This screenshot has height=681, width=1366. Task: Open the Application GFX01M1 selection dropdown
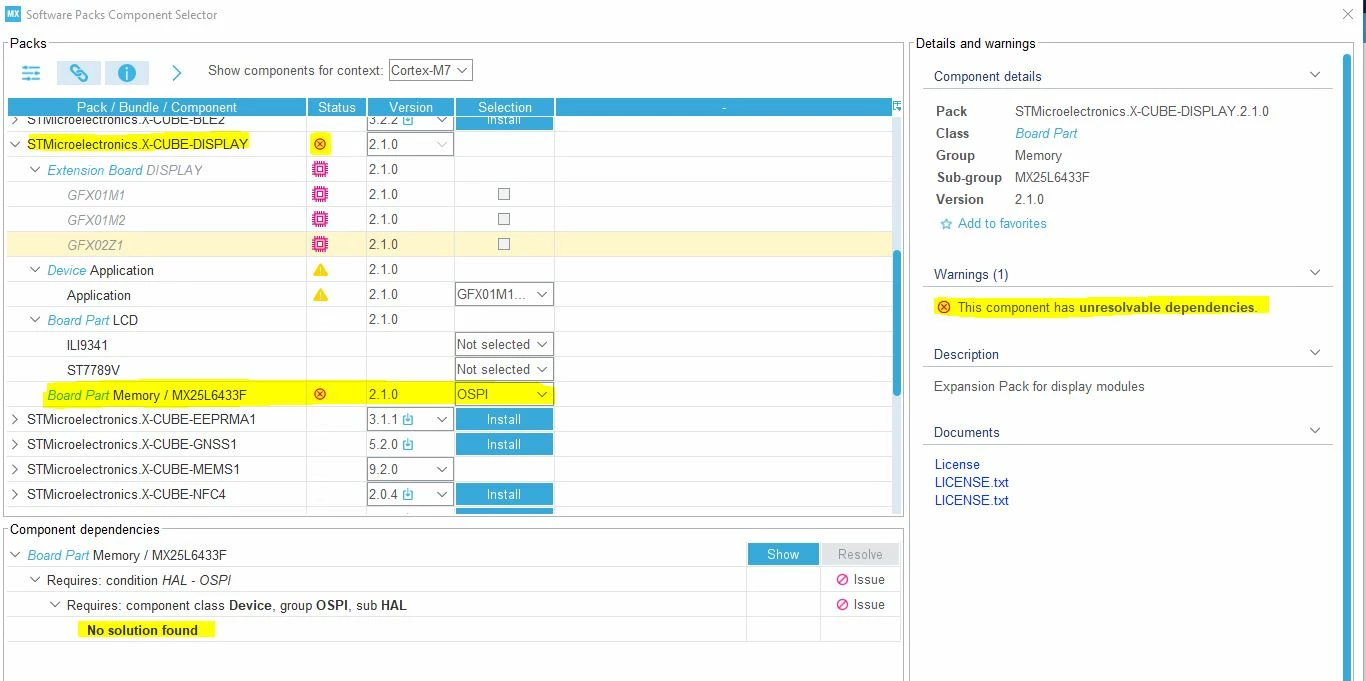[504, 295]
